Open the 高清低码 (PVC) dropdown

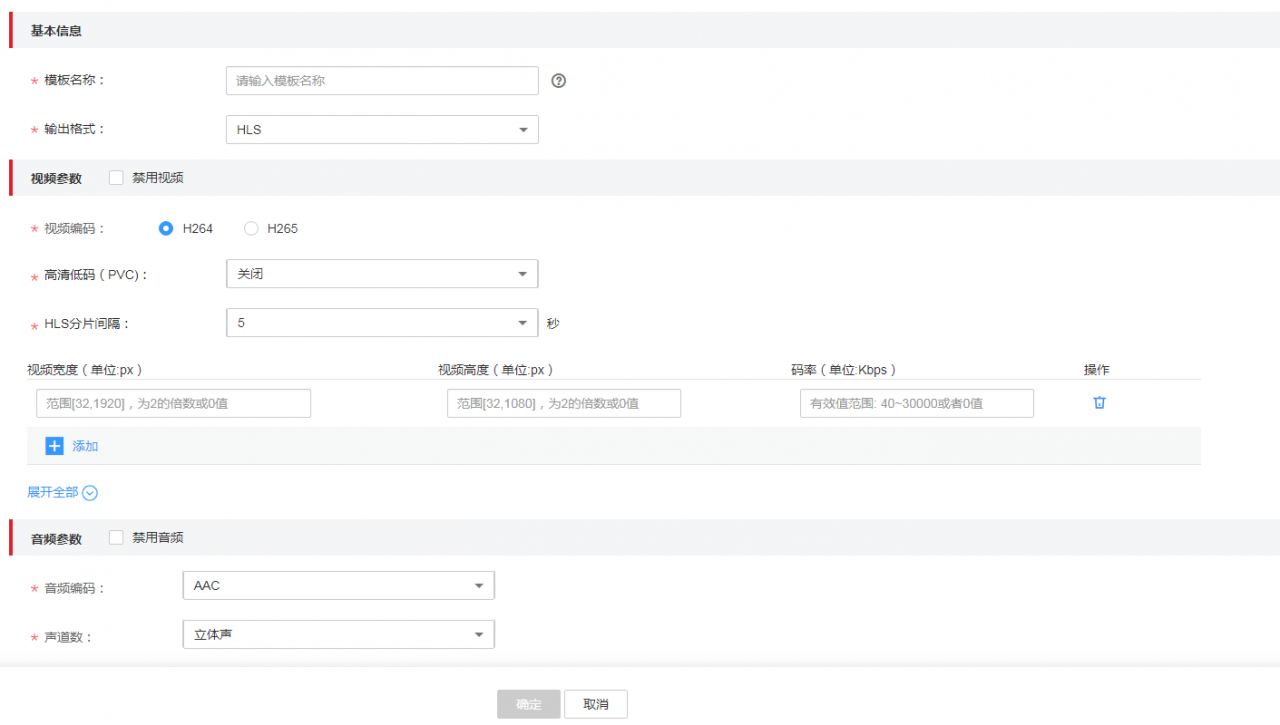click(382, 274)
